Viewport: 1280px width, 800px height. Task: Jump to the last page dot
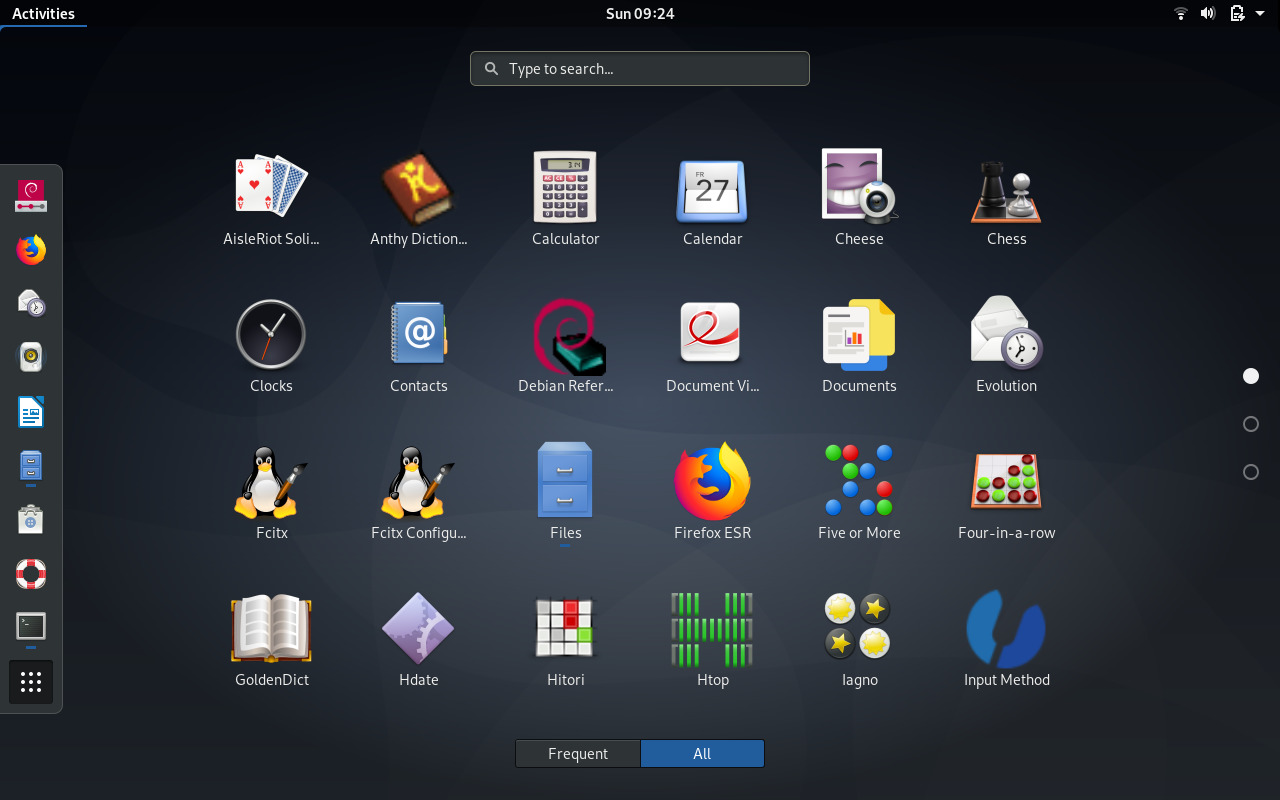coord(1250,471)
